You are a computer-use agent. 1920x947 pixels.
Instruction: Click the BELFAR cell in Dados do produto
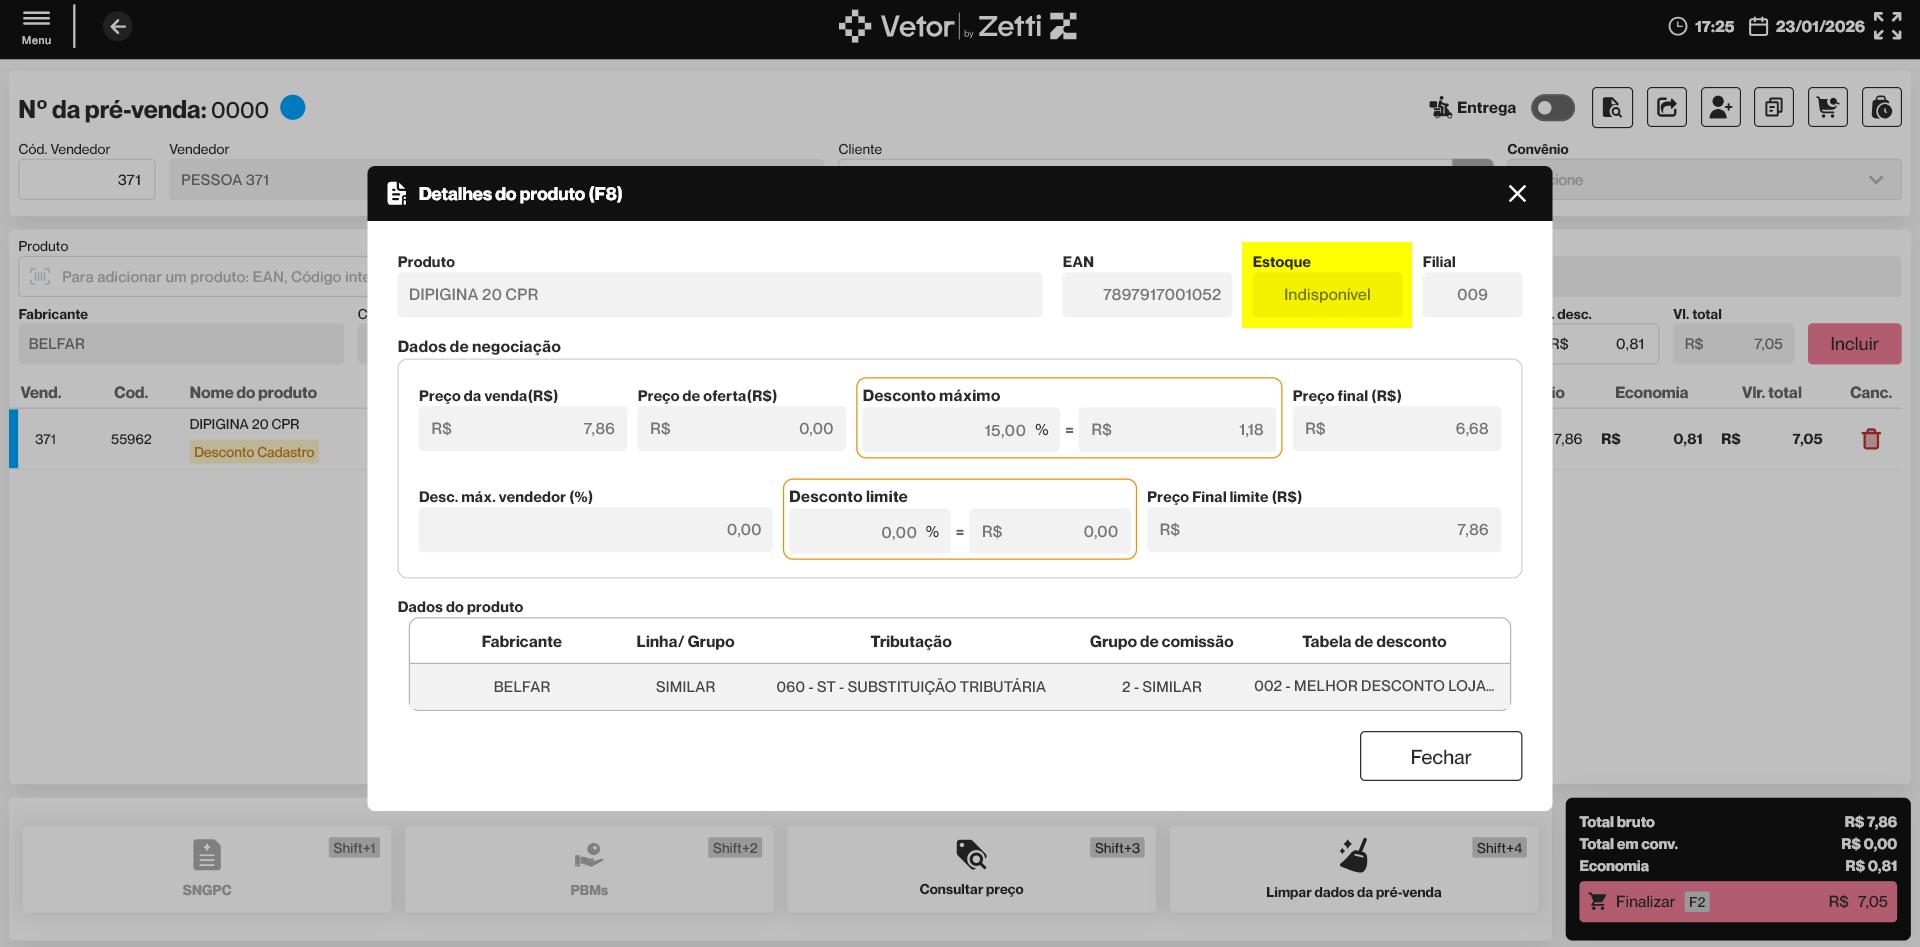click(x=522, y=687)
